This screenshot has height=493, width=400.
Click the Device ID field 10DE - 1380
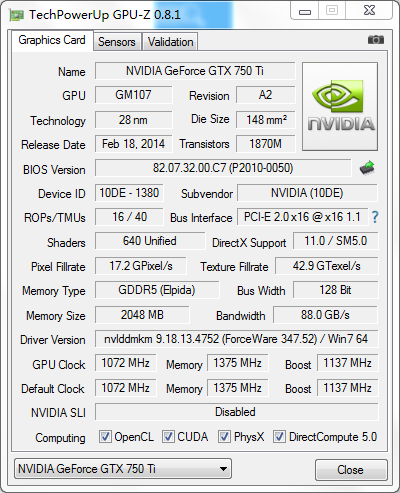tap(129, 193)
